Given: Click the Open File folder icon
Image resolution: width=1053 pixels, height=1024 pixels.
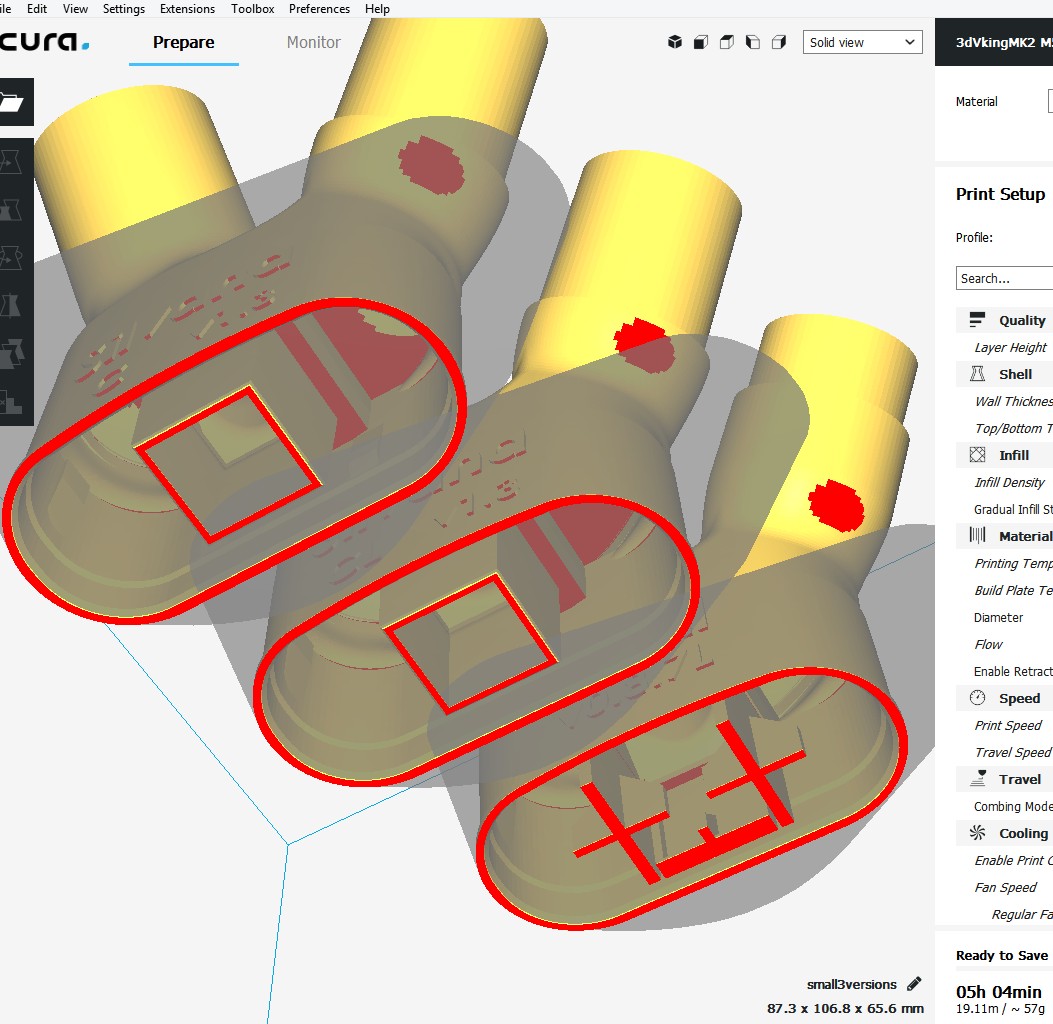Looking at the screenshot, I should tap(12, 102).
